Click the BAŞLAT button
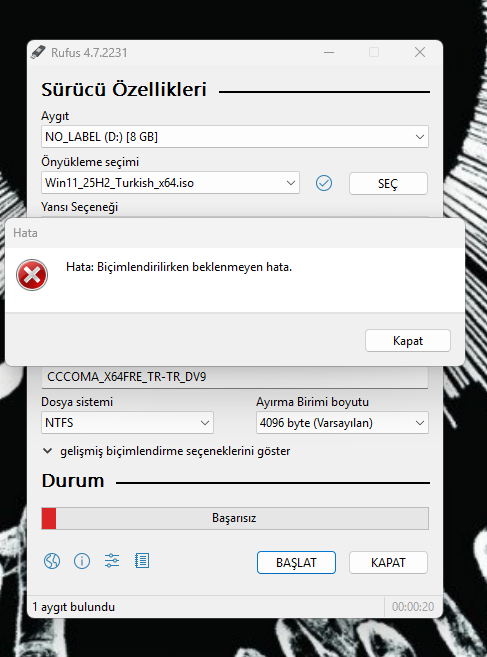Image resolution: width=487 pixels, height=657 pixels. pos(296,562)
